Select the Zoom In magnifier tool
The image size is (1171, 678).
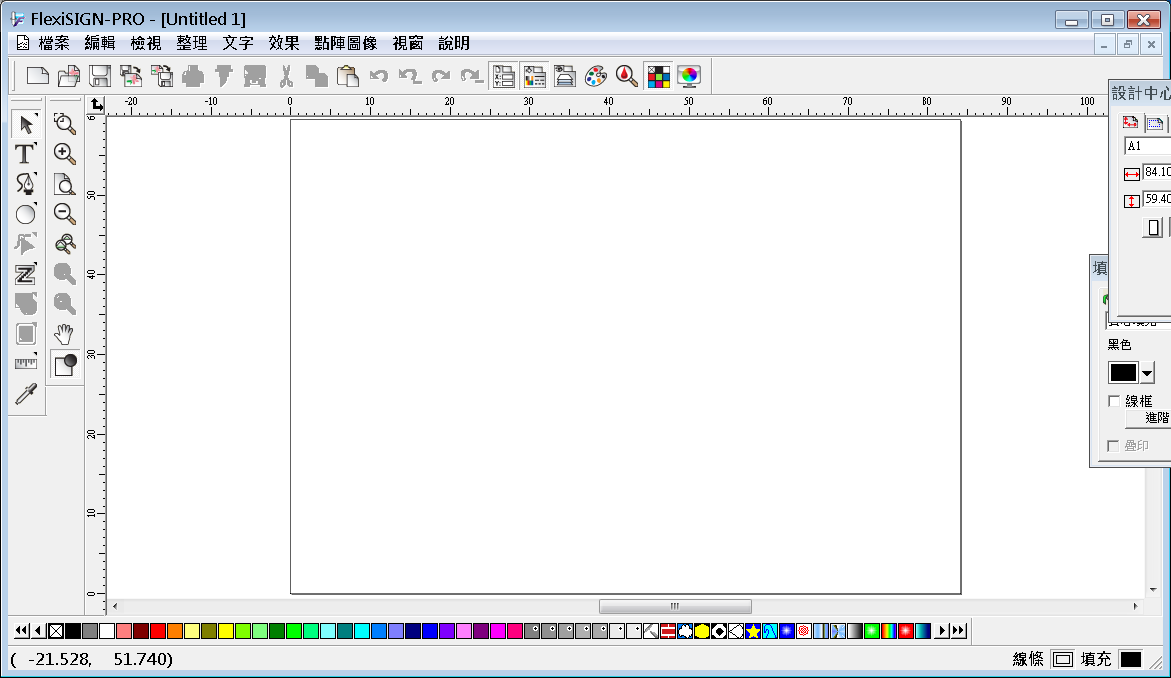pos(64,154)
